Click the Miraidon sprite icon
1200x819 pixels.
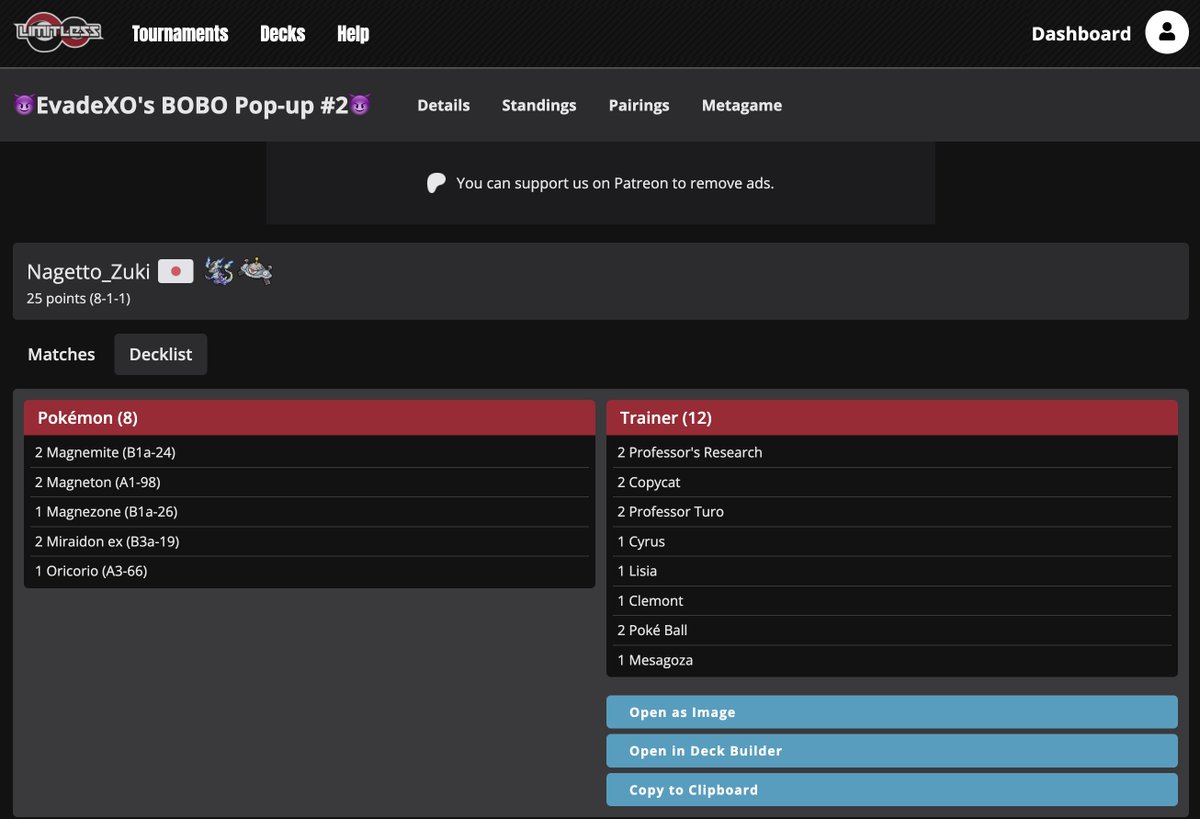pos(219,270)
